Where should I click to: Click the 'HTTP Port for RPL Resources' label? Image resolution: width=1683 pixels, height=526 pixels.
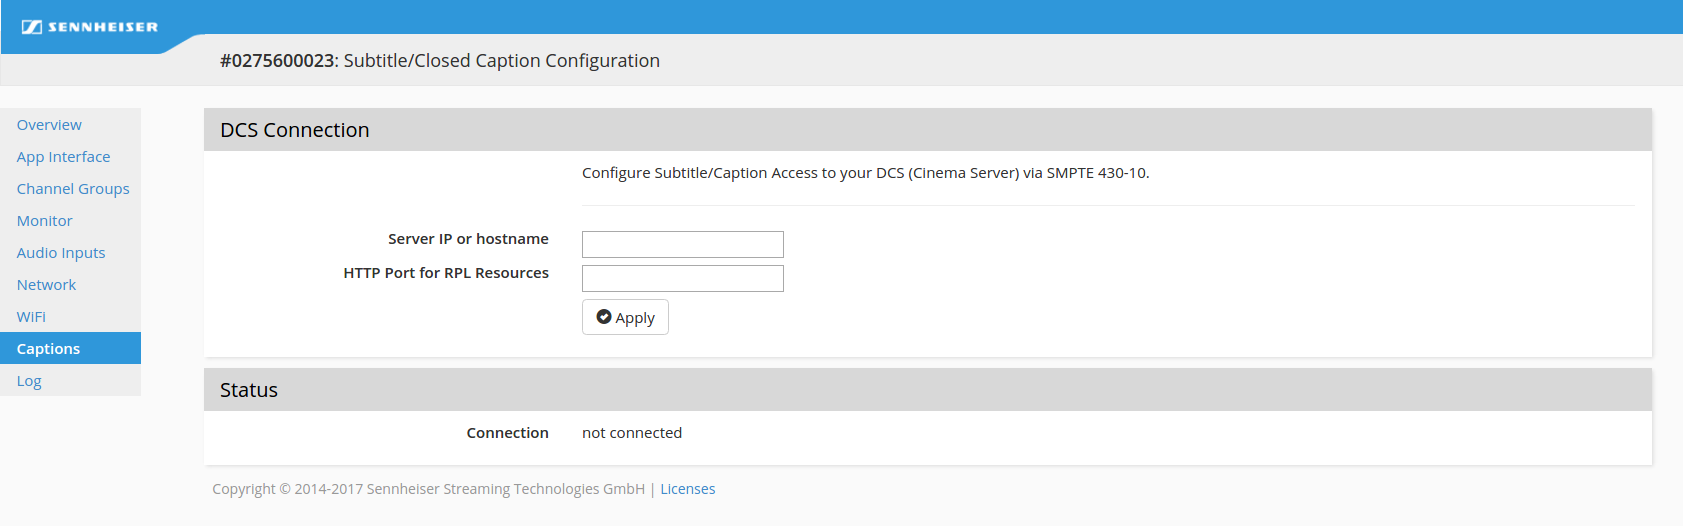coord(446,273)
